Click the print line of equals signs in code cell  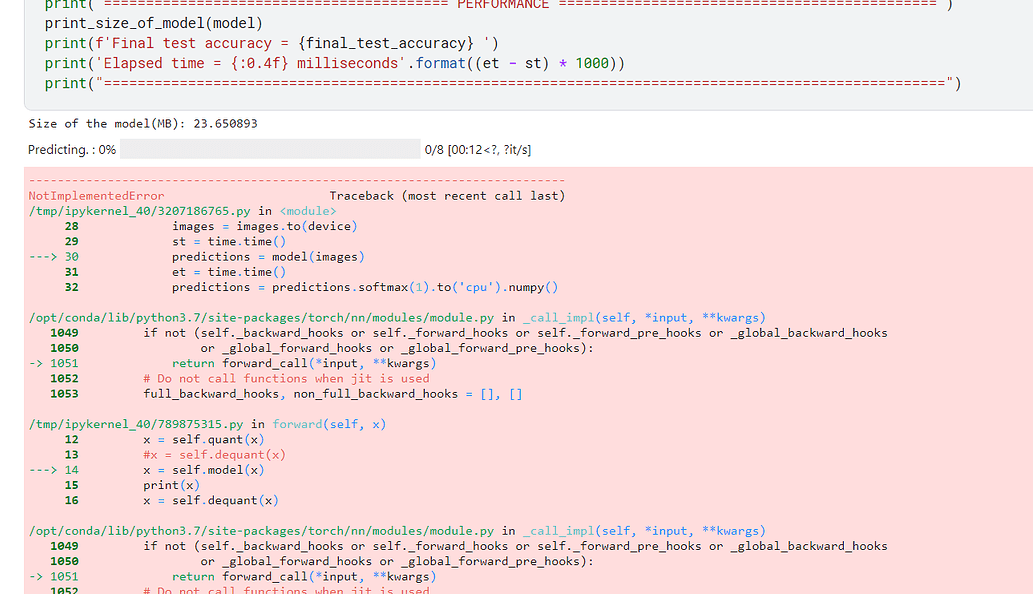[x=503, y=84]
